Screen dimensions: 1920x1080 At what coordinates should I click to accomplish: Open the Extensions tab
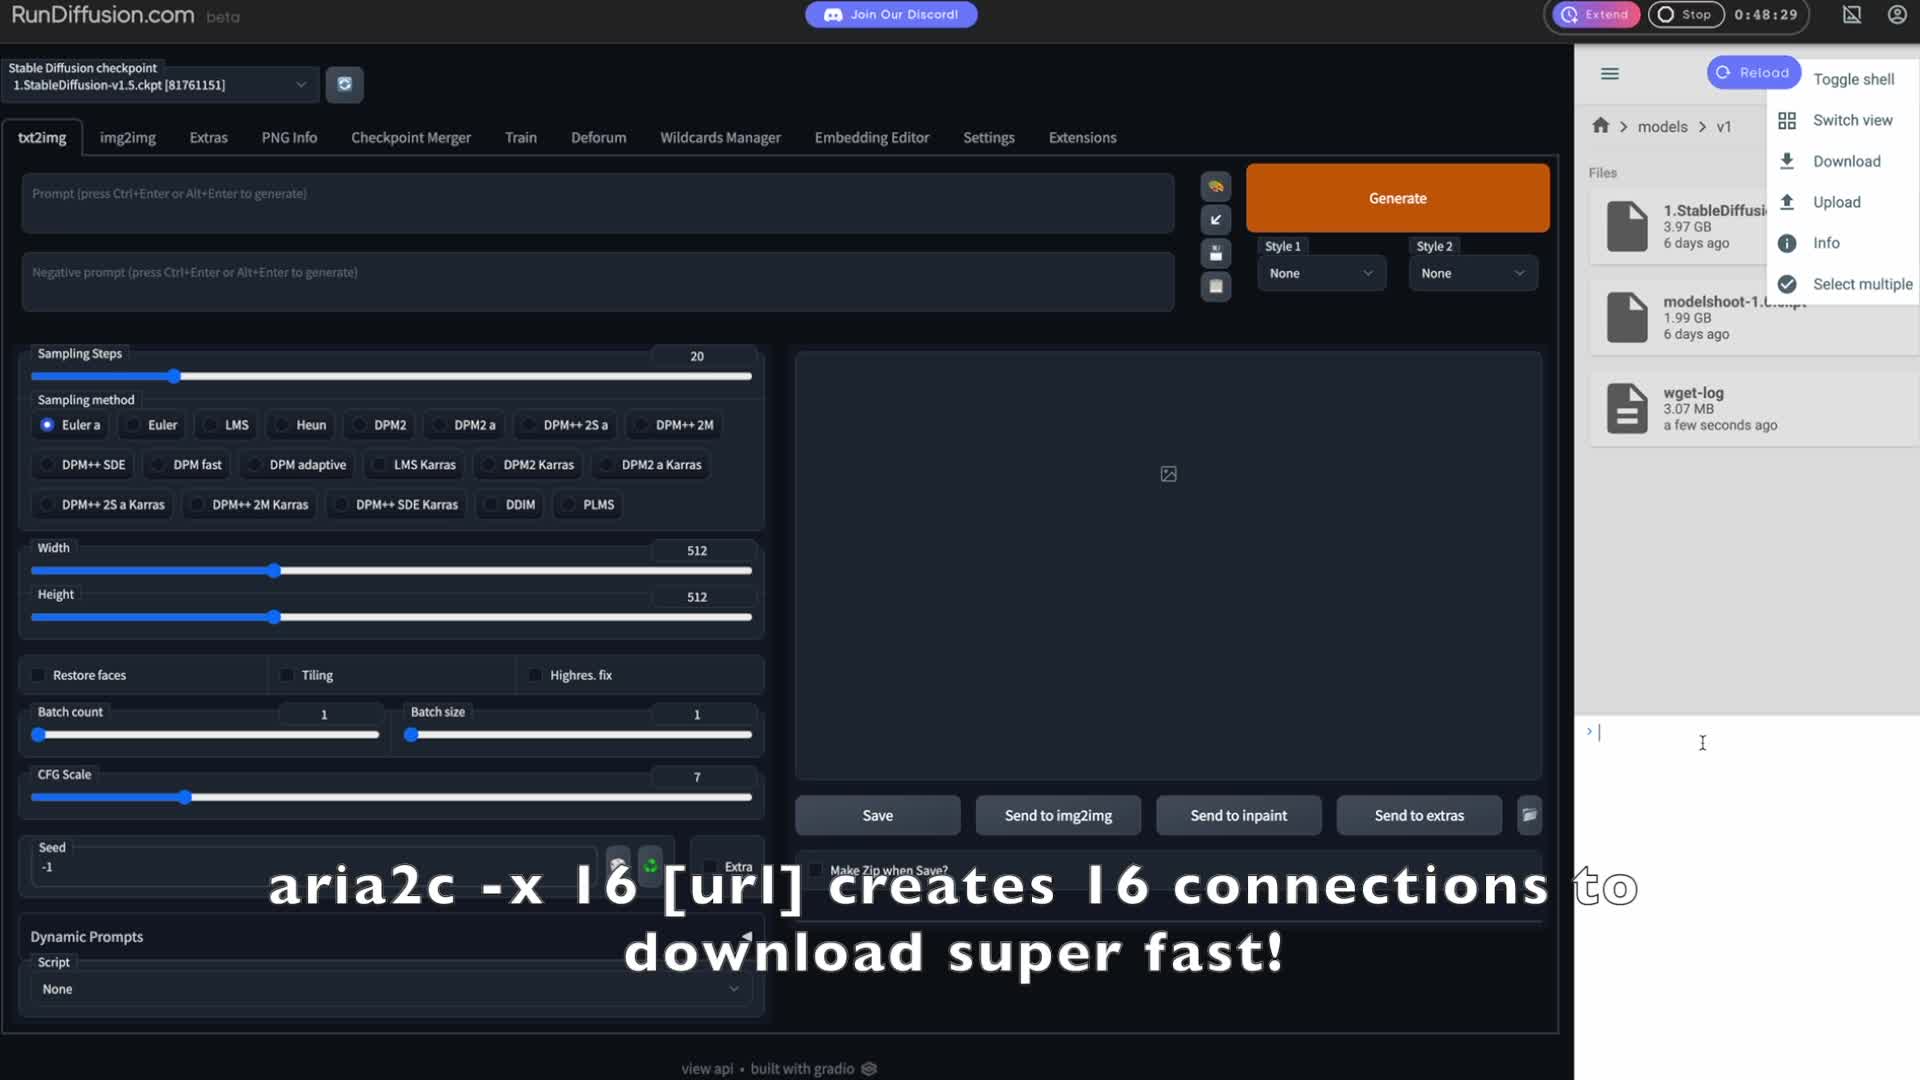point(1082,138)
